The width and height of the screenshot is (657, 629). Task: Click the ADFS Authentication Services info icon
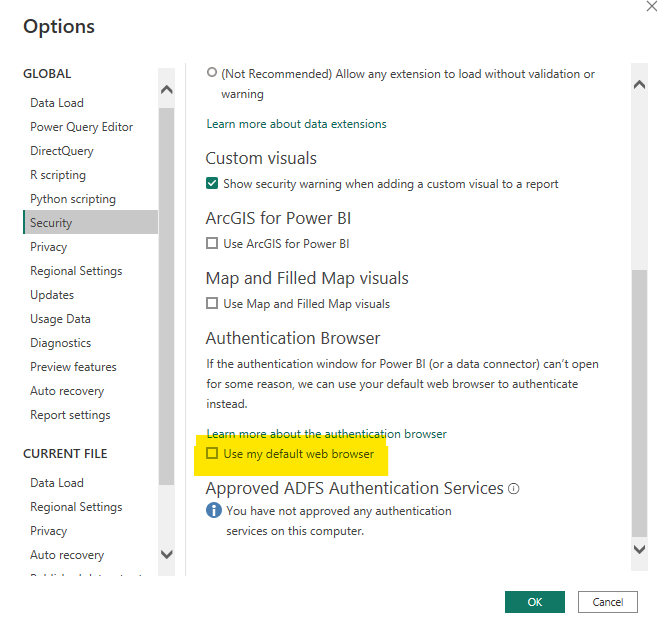click(514, 489)
